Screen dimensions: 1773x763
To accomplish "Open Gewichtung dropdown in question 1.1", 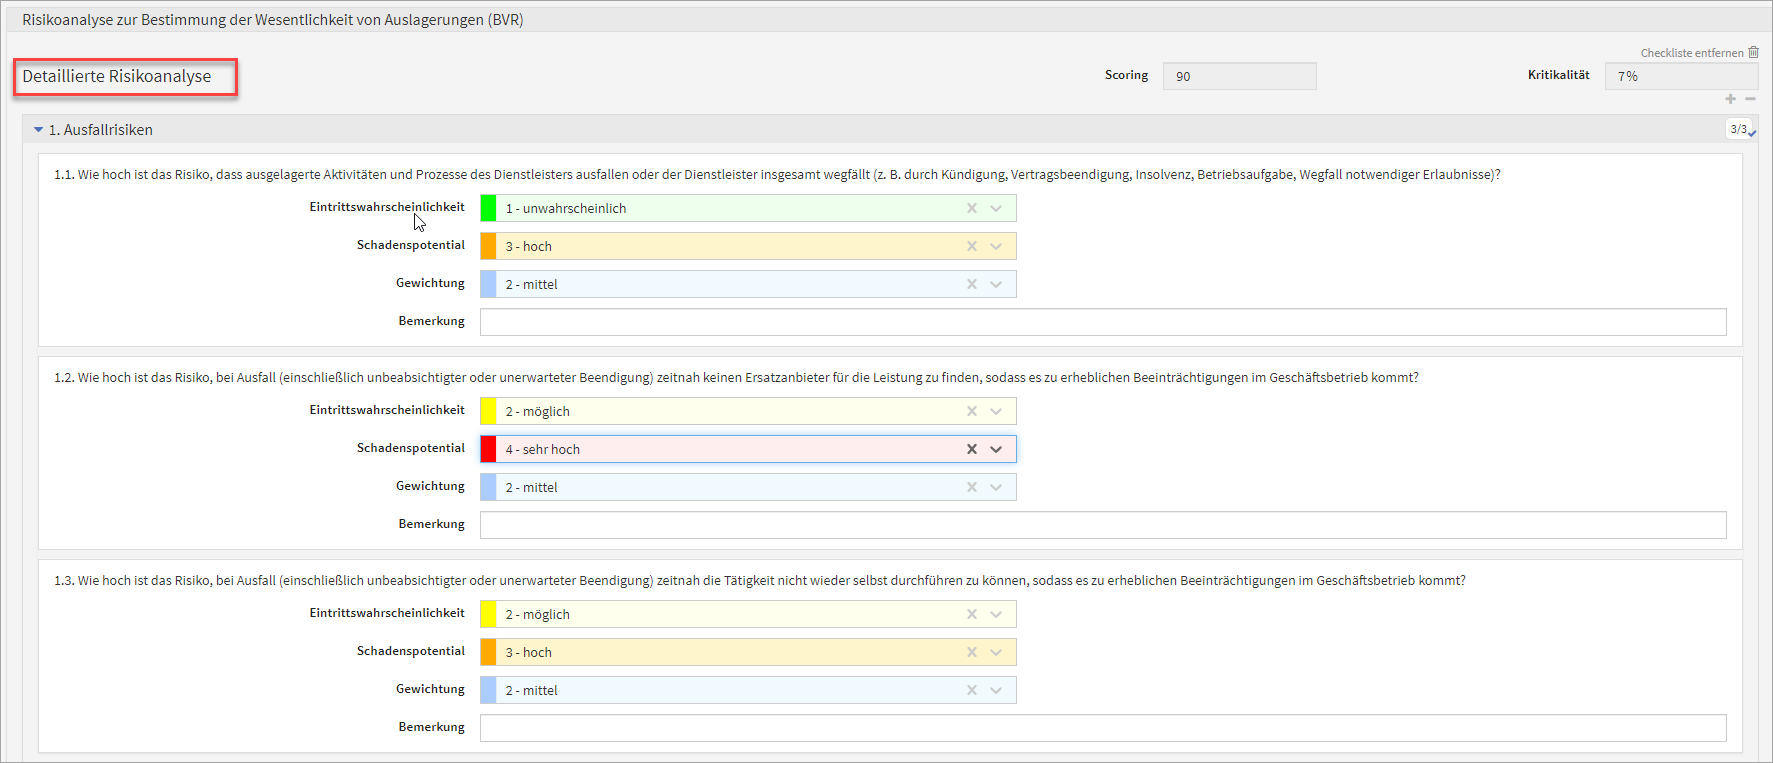I will 996,284.
